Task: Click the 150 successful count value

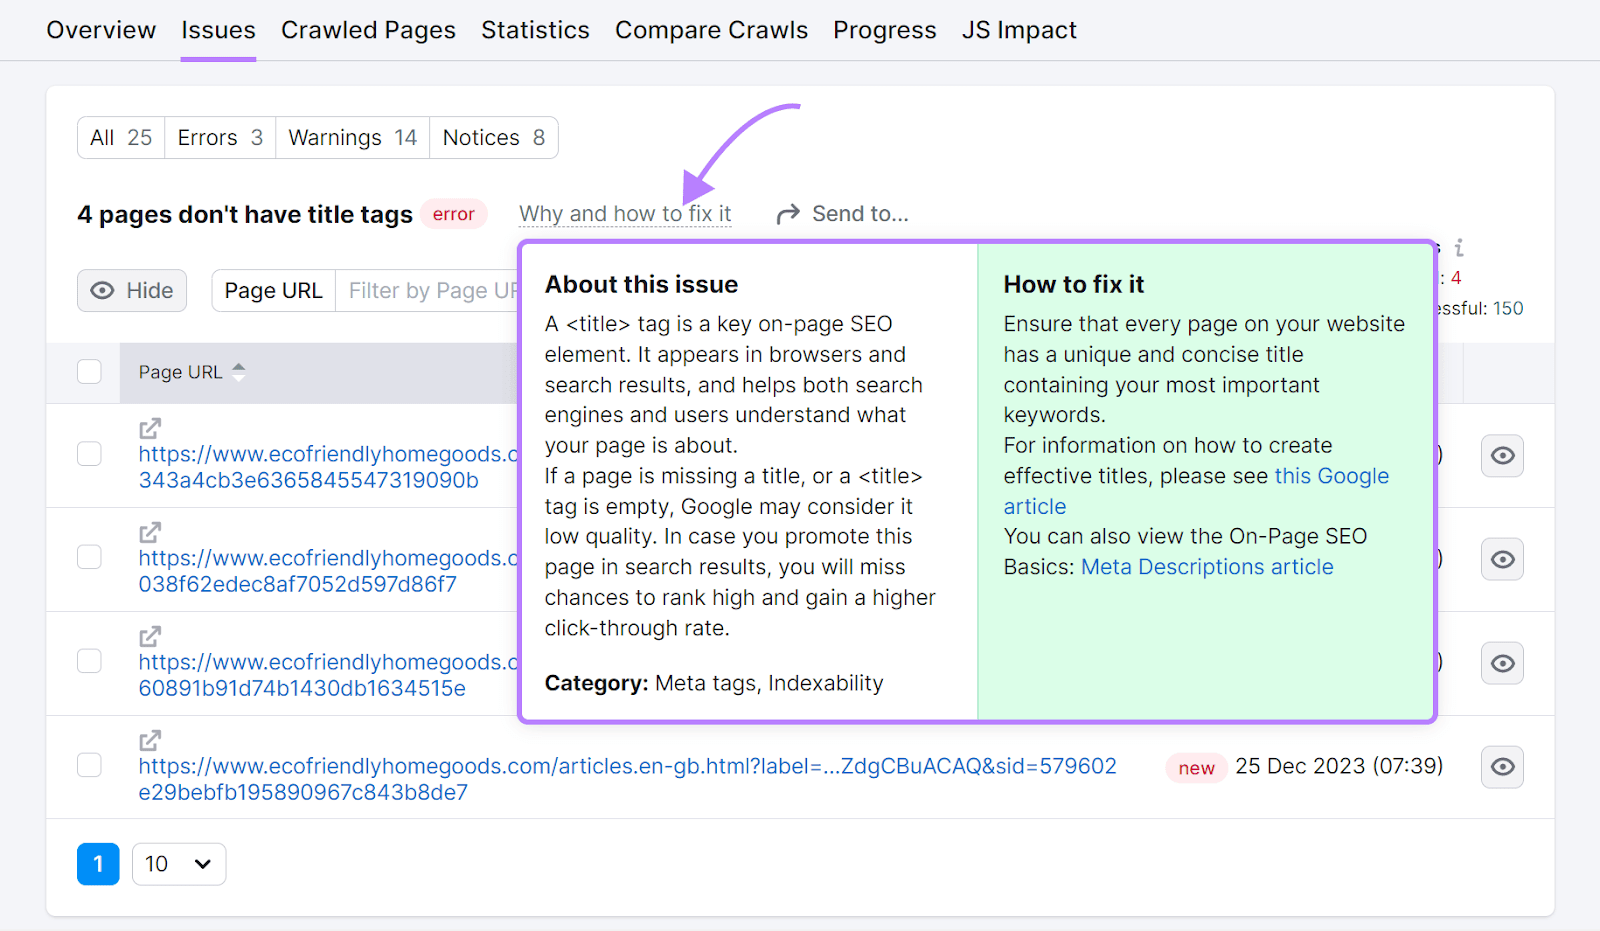Action: point(1508,308)
